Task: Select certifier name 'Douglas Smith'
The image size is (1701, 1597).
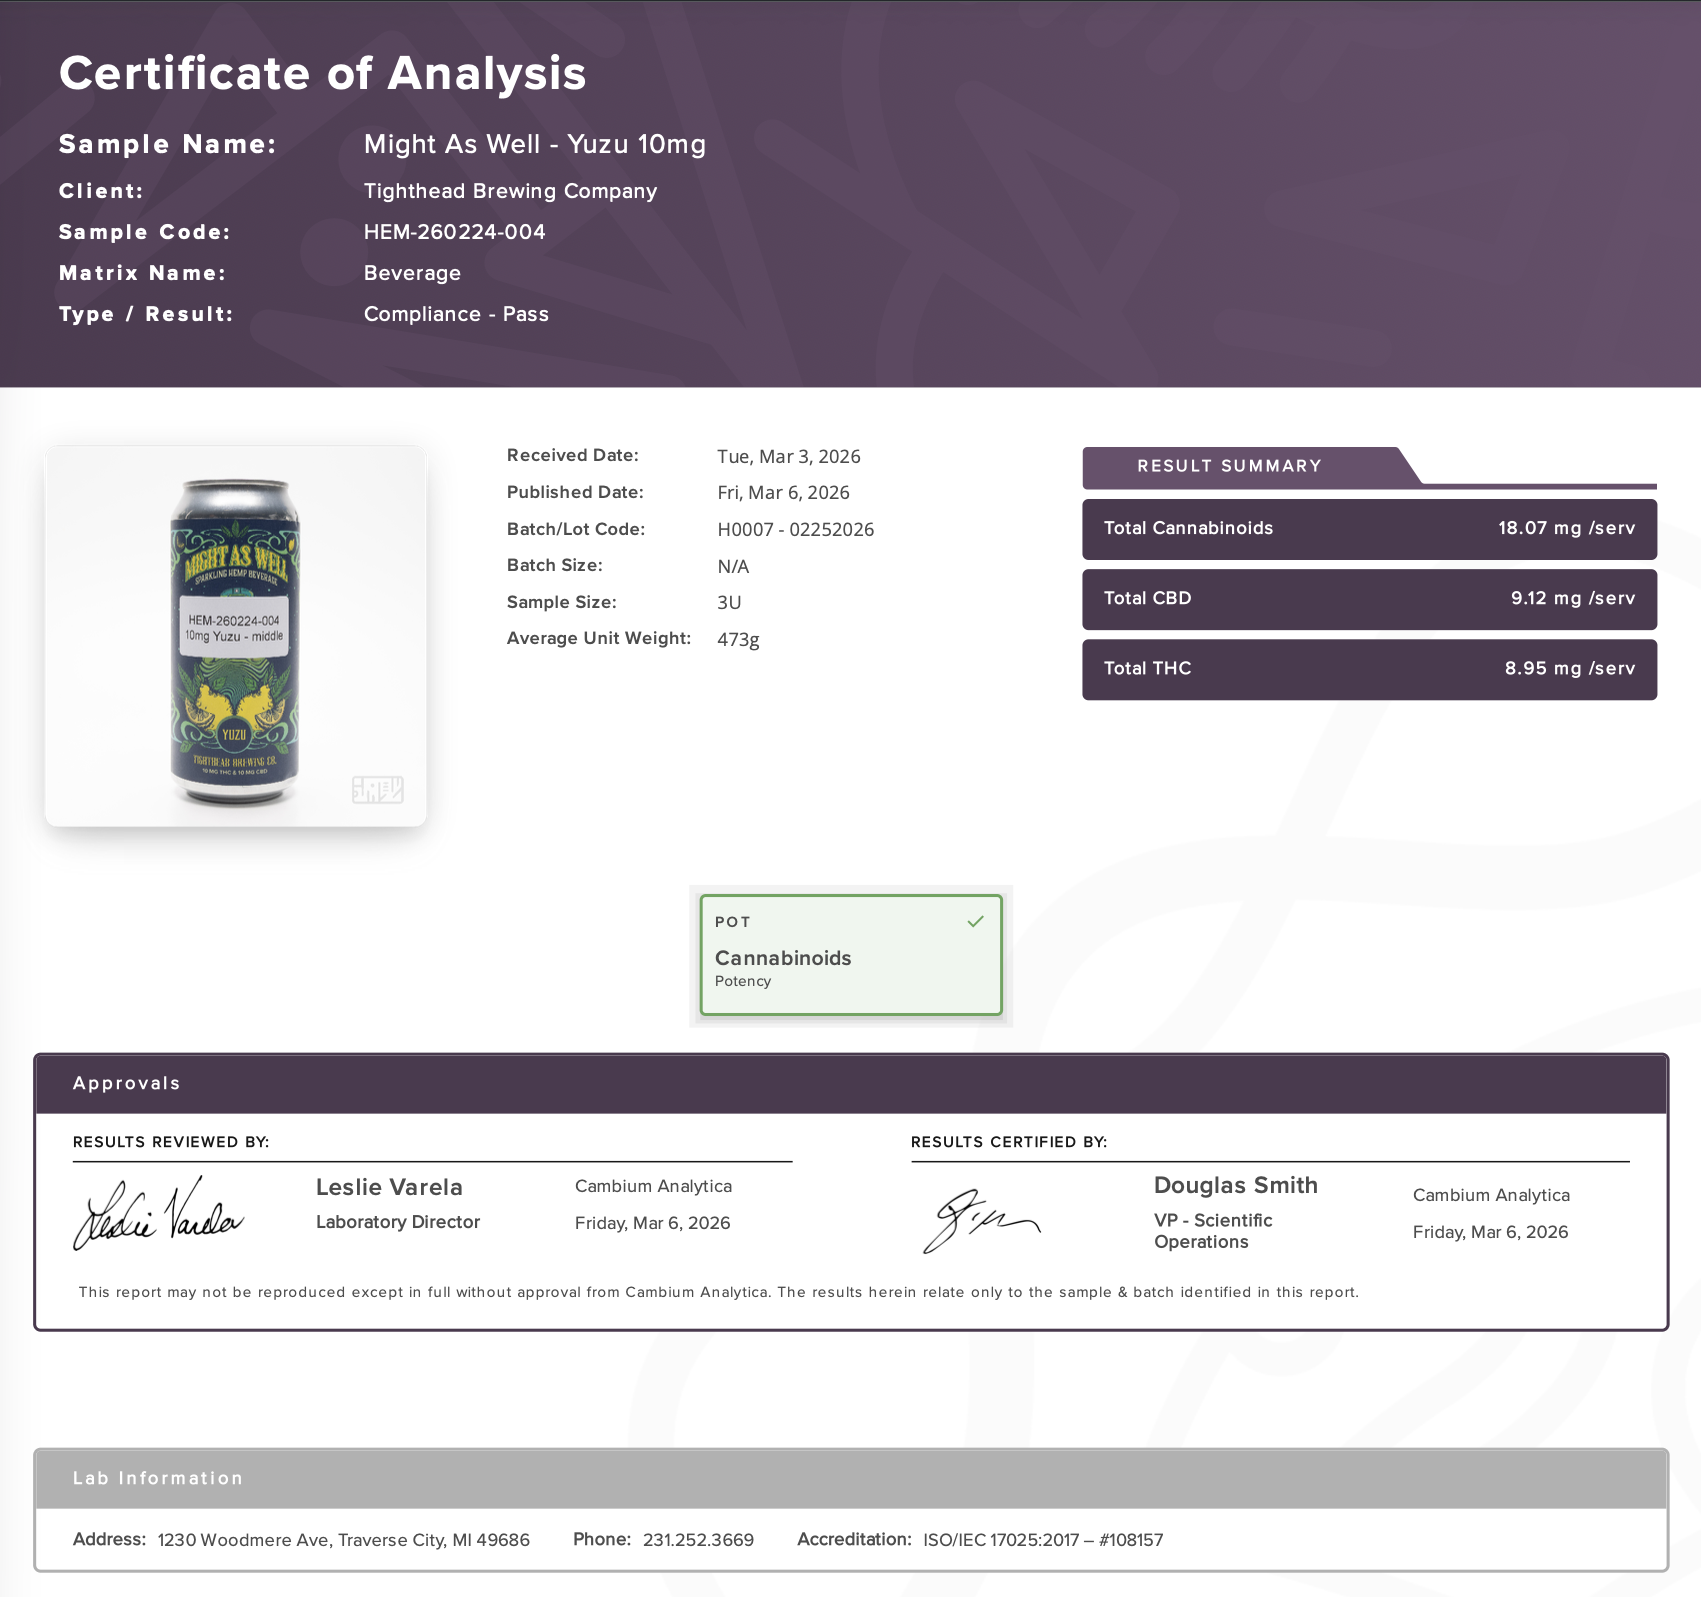Action: coord(1236,1185)
